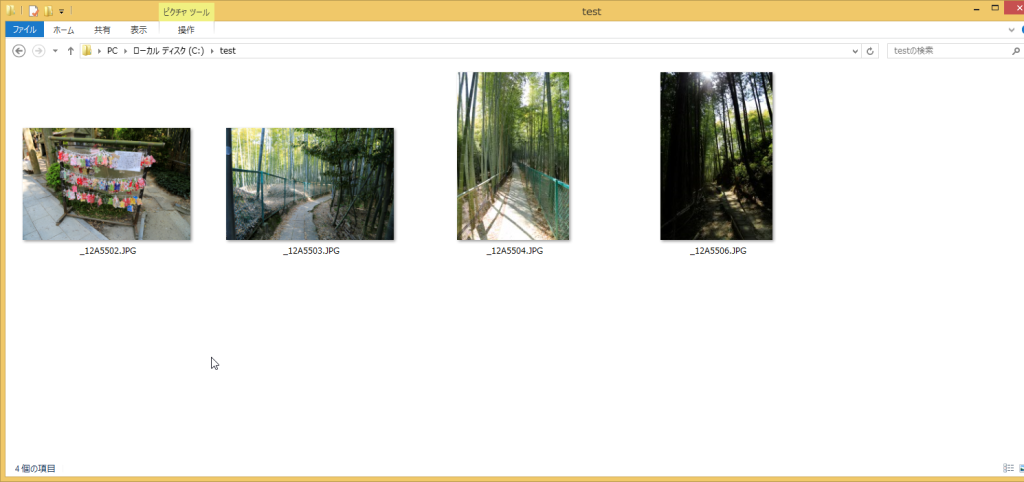Click the ピクチャ ツール contextual tab header
1024x482 pixels.
click(x=186, y=12)
